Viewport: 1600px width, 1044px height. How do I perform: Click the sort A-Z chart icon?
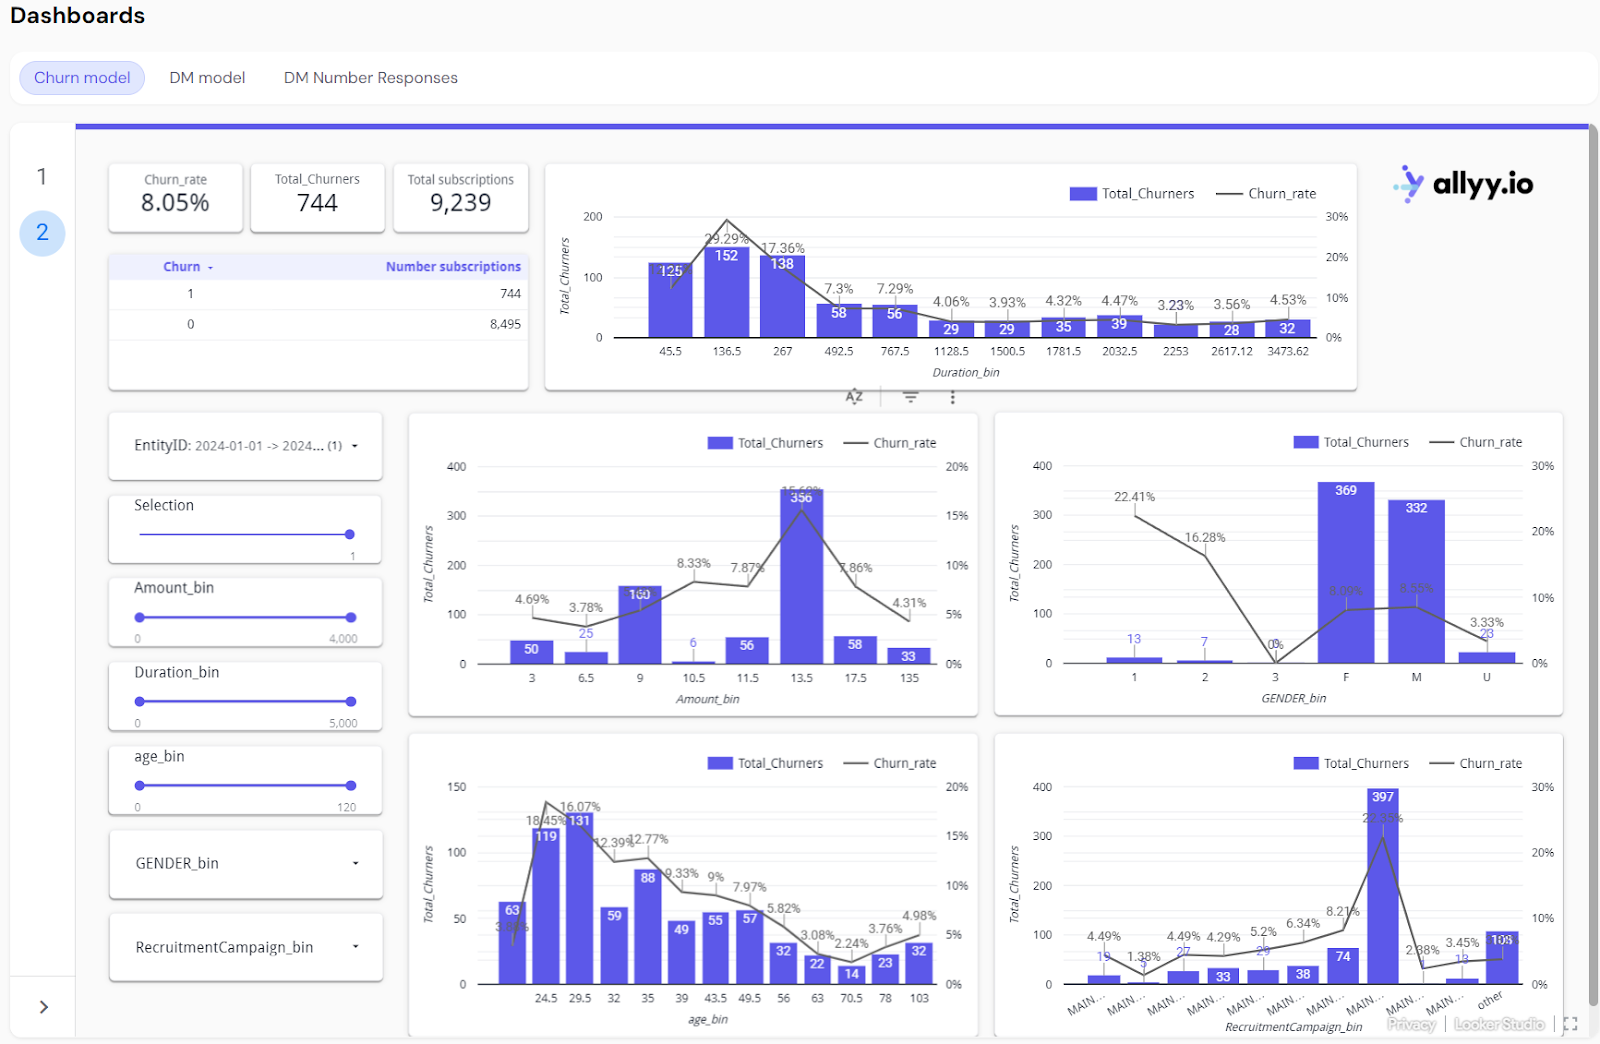pyautogui.click(x=854, y=397)
